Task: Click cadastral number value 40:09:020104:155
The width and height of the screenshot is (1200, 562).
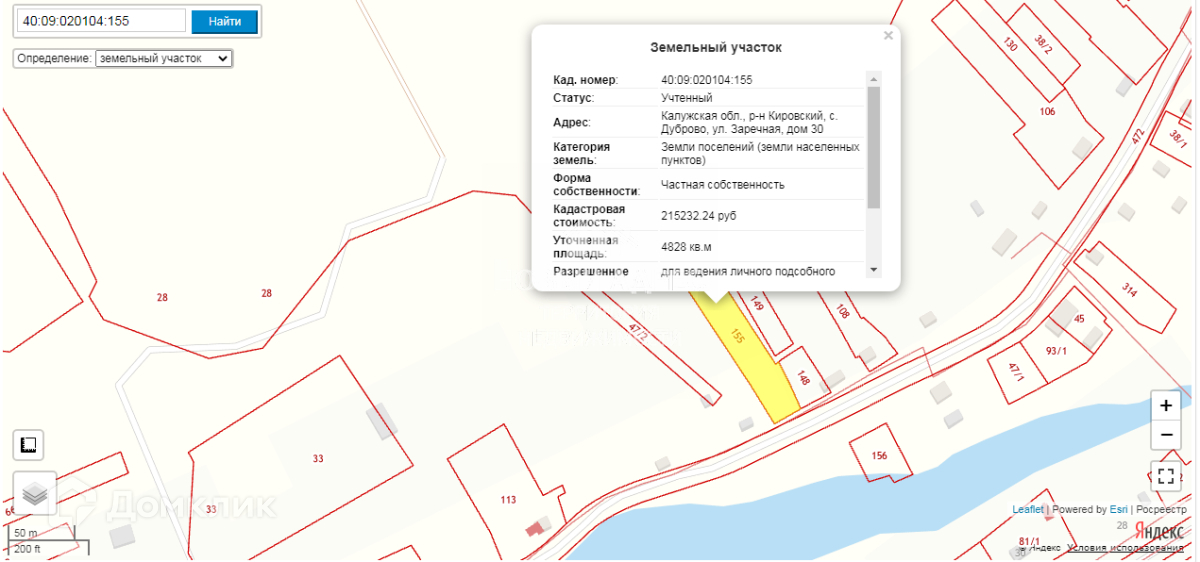Action: 706,80
